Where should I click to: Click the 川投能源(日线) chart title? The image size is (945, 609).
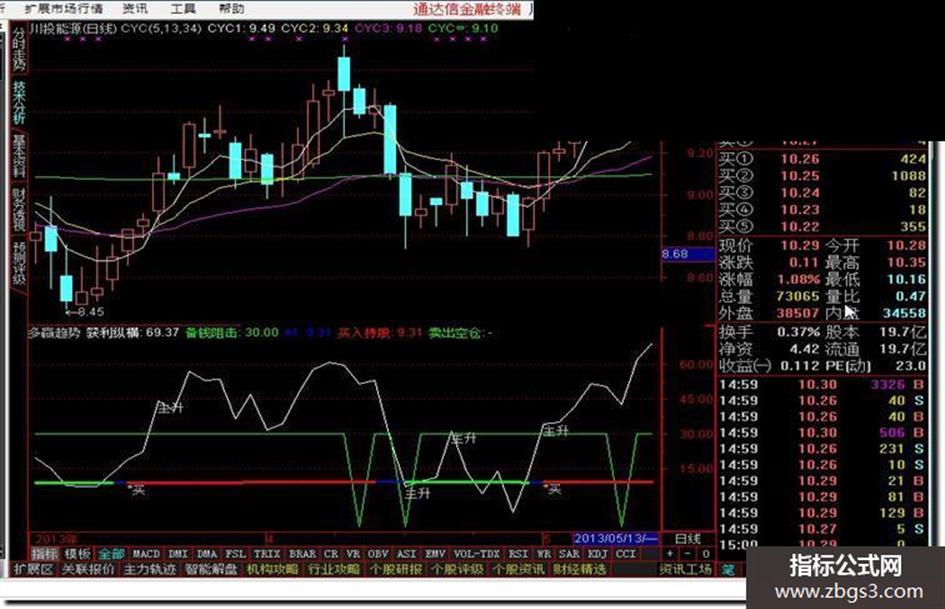(x=72, y=28)
